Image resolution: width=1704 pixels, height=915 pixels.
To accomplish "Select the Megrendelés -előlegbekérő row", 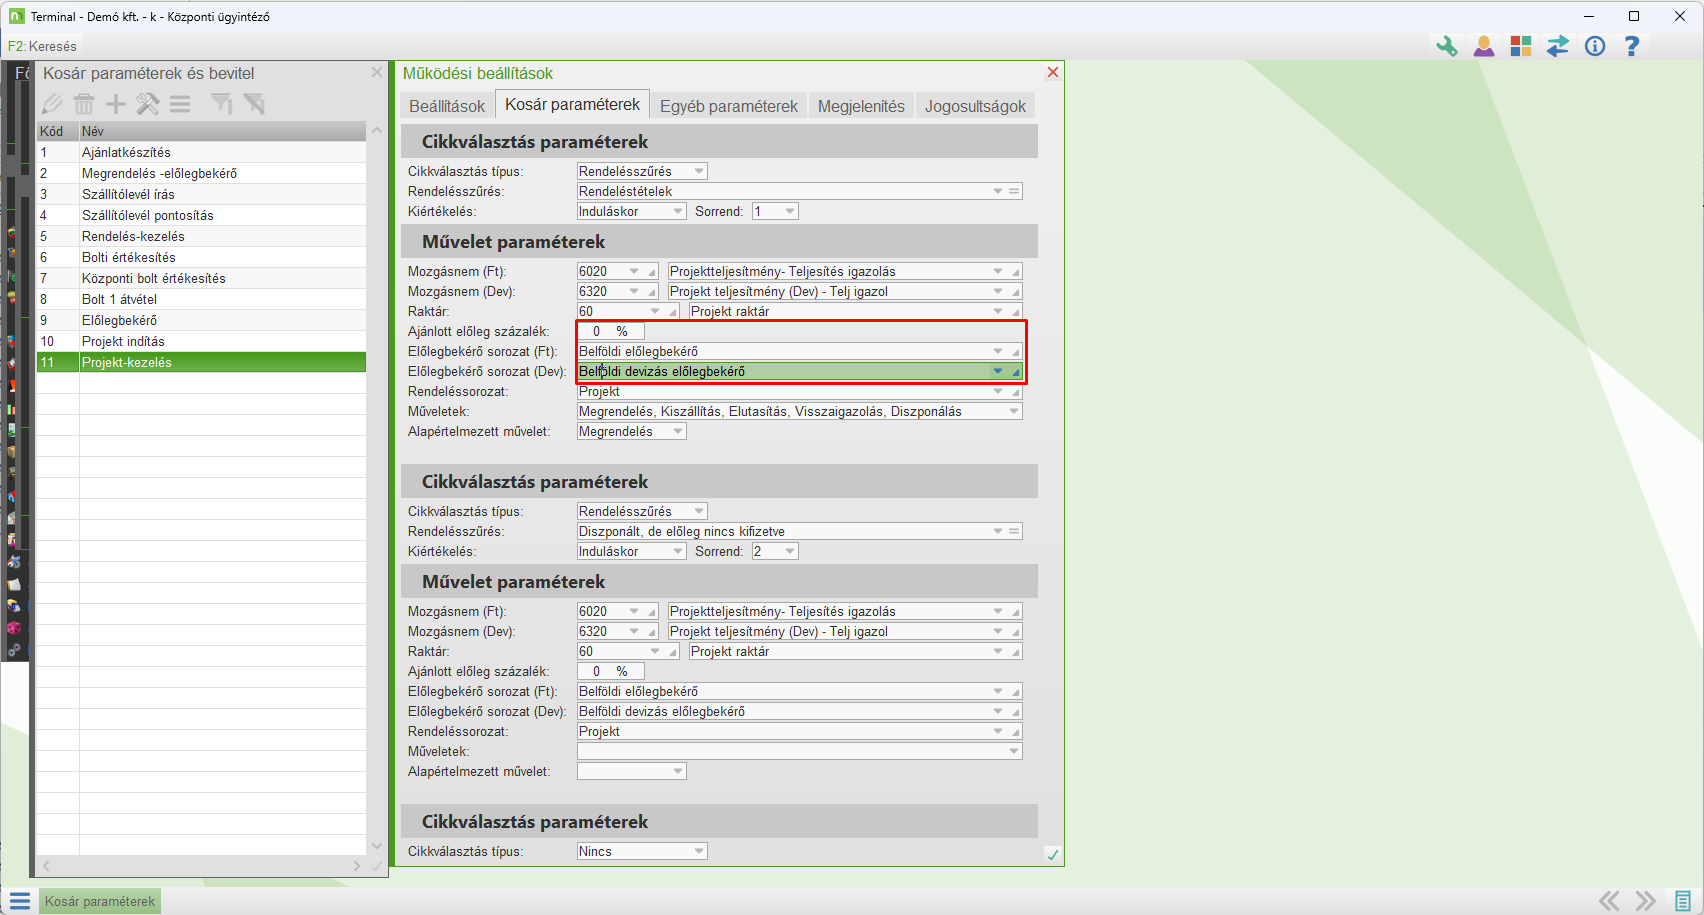I will (x=201, y=173).
